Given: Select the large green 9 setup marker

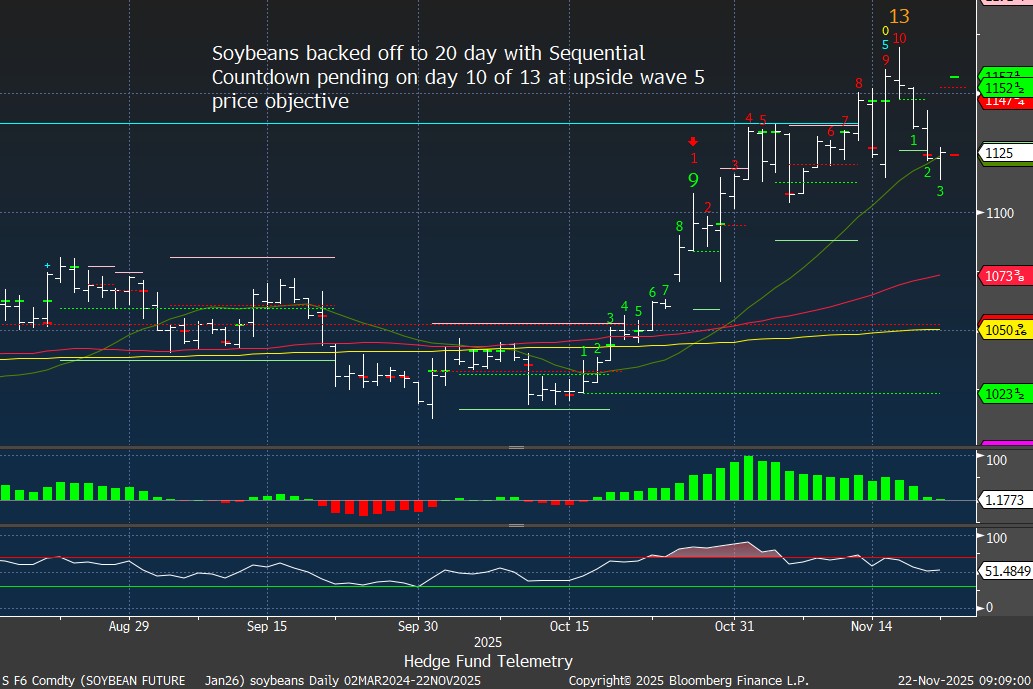Looking at the screenshot, I should click(x=693, y=181).
